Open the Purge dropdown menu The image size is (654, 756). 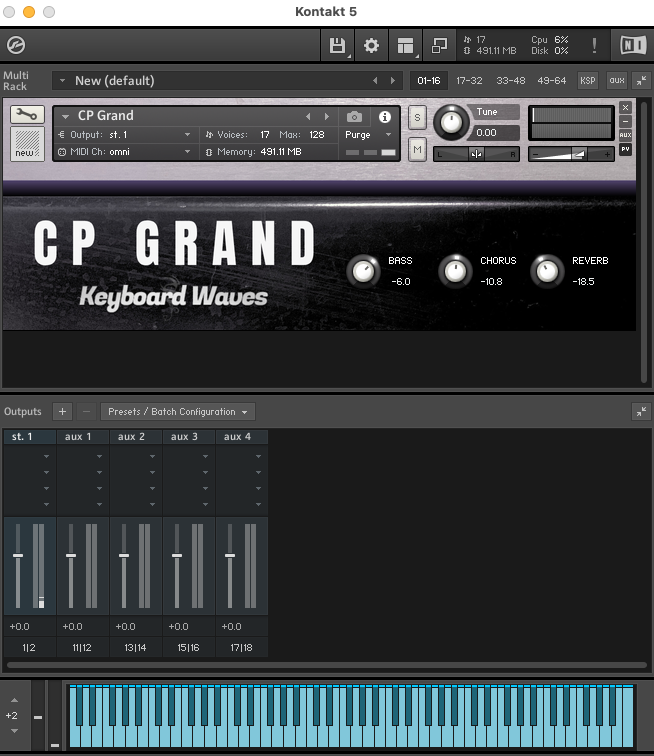tap(368, 135)
